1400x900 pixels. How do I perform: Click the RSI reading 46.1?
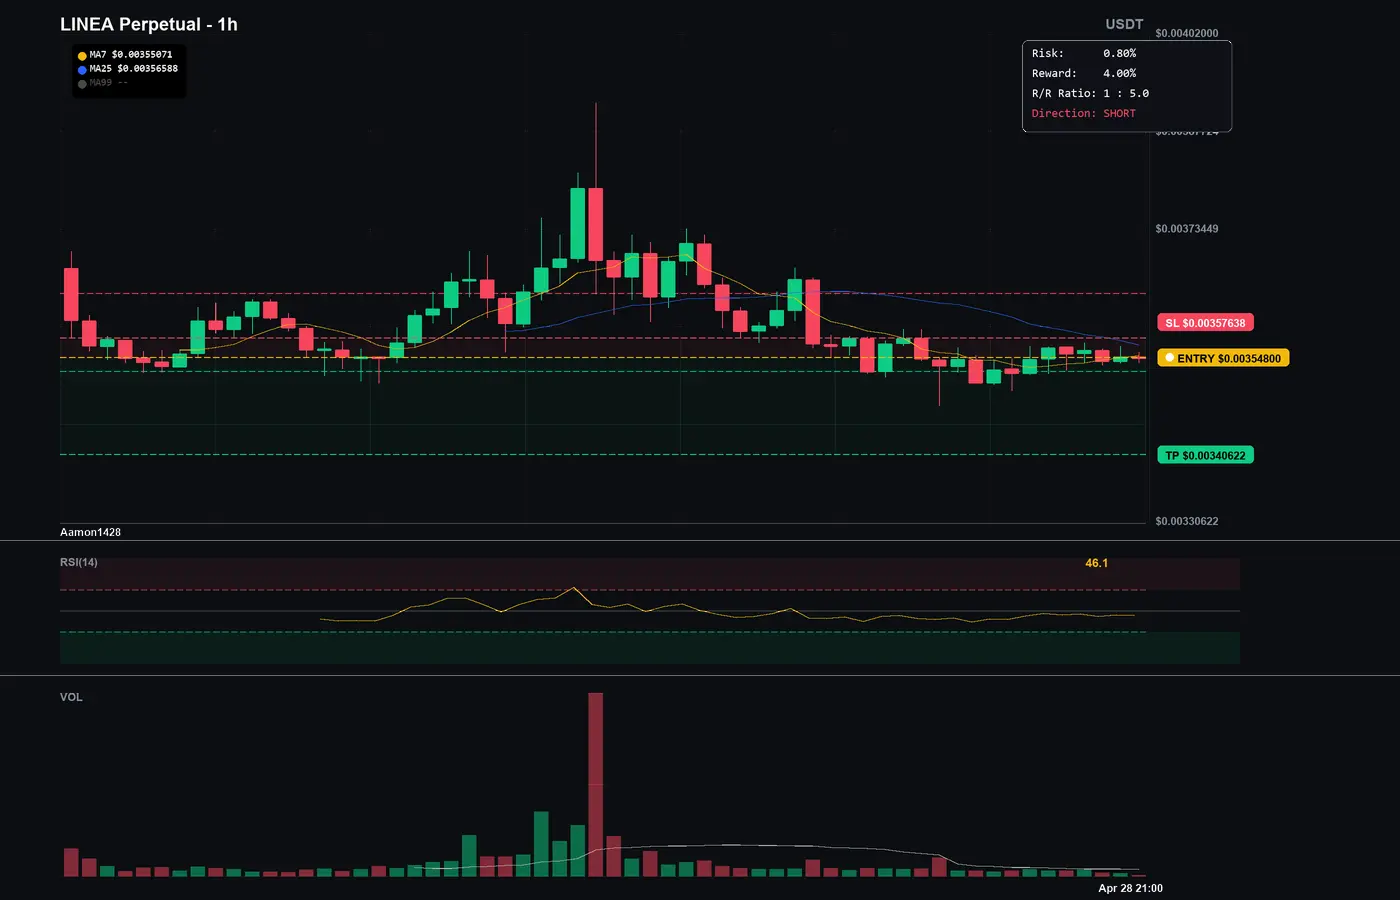(x=1097, y=563)
